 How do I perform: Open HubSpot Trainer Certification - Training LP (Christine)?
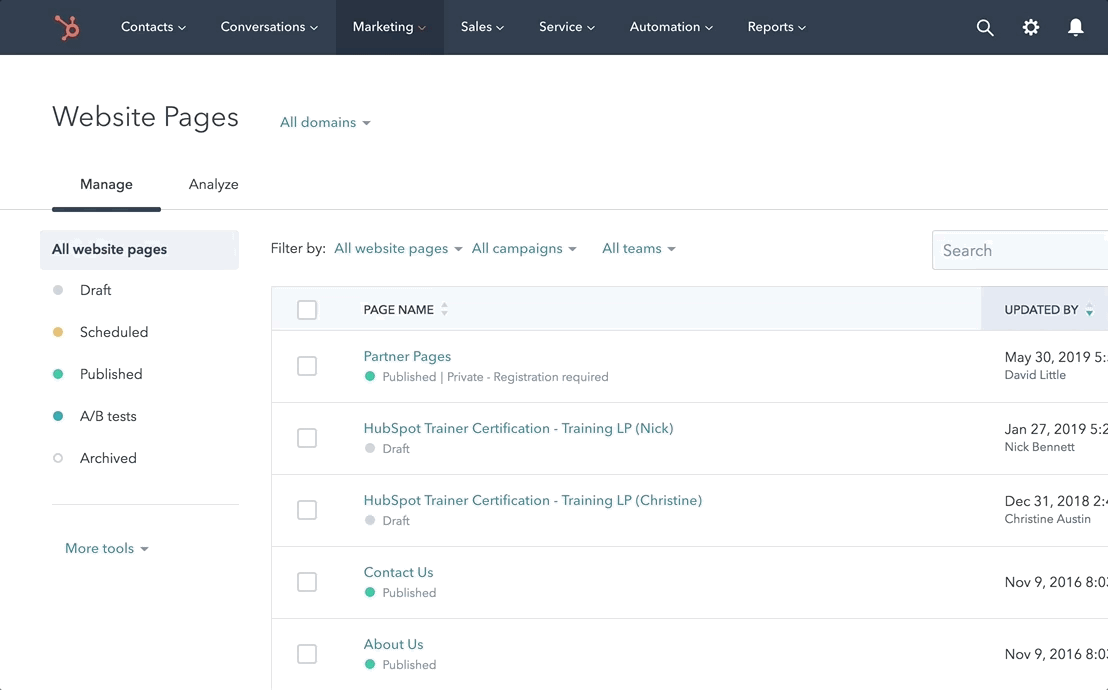[533, 501]
